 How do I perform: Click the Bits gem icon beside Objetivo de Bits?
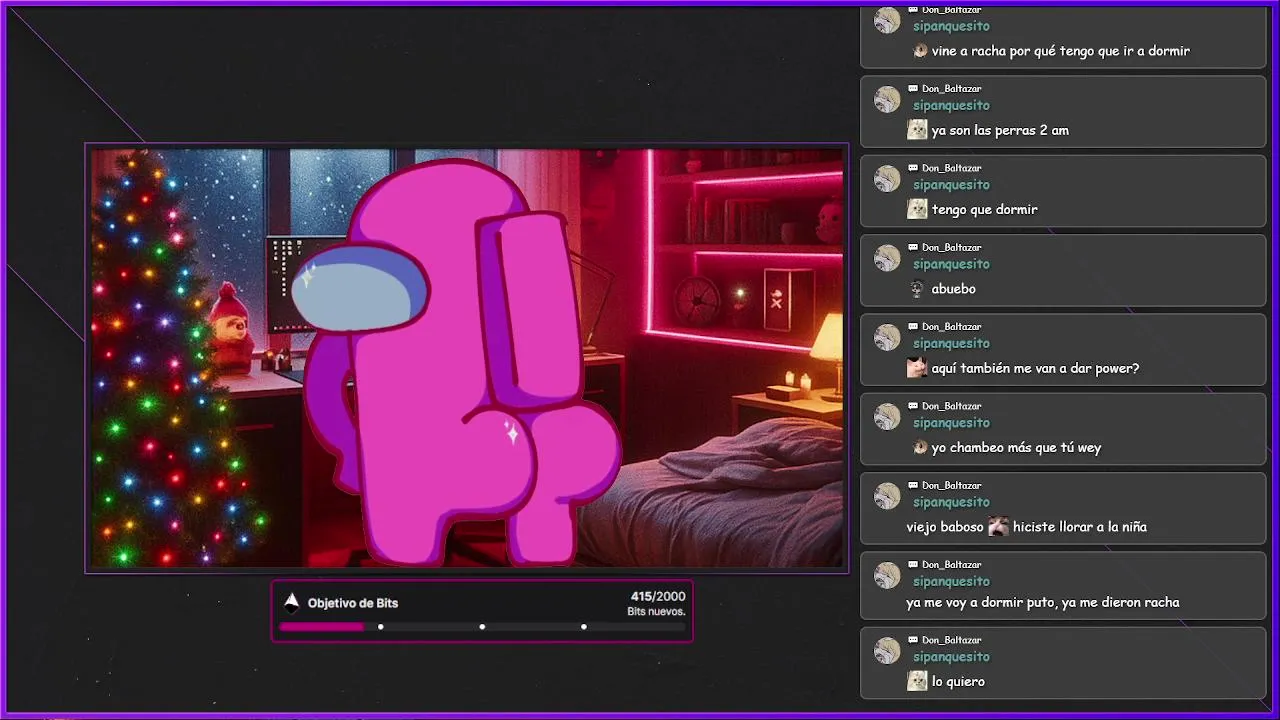coord(292,602)
